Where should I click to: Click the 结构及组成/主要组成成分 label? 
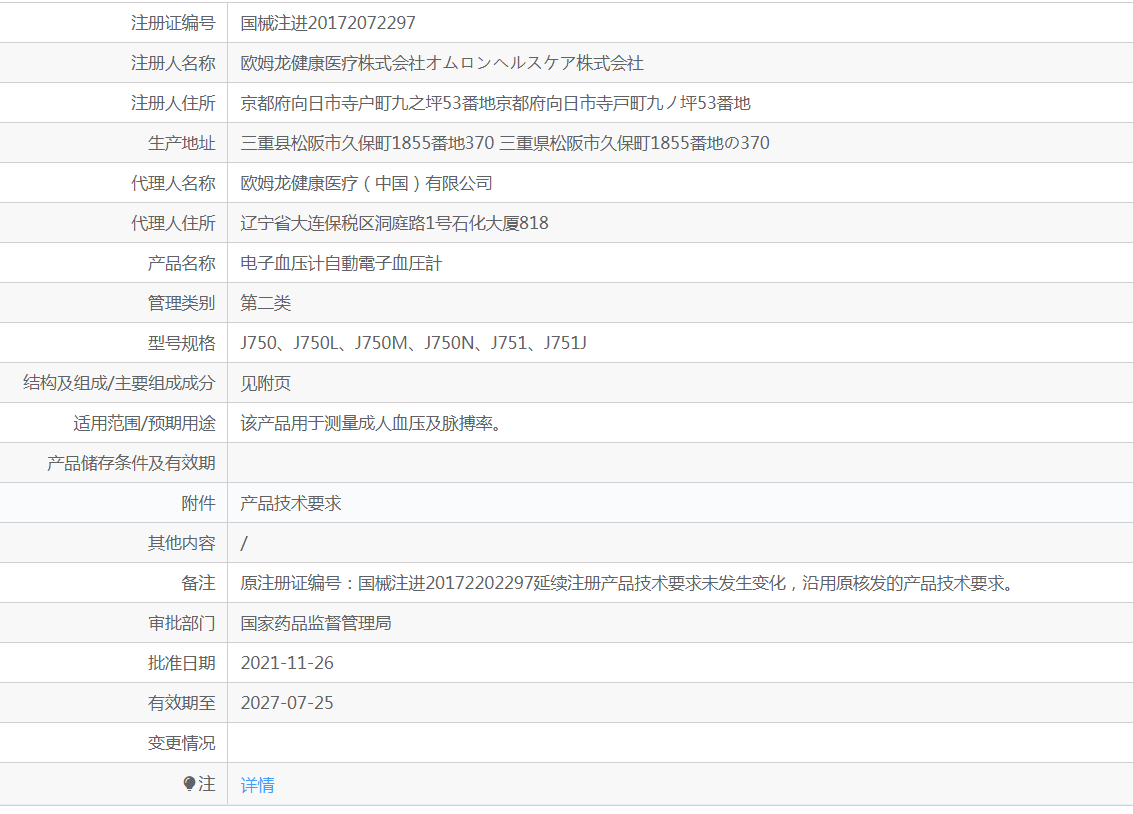(x=119, y=384)
